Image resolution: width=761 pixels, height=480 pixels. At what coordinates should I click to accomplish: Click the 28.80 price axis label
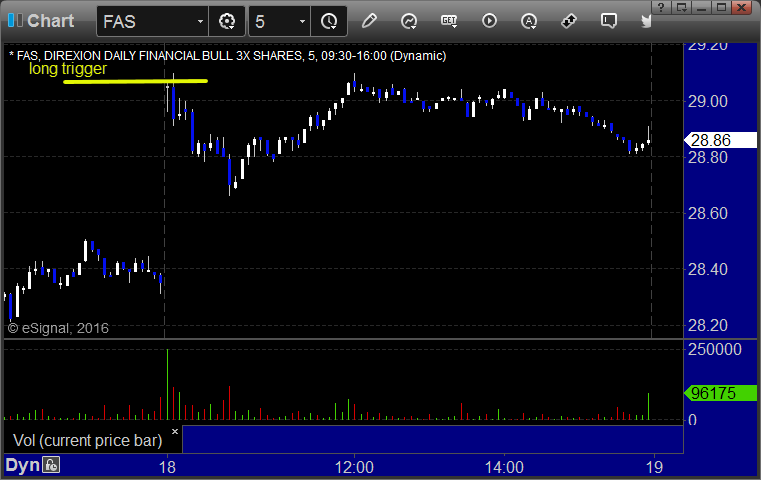tap(708, 157)
